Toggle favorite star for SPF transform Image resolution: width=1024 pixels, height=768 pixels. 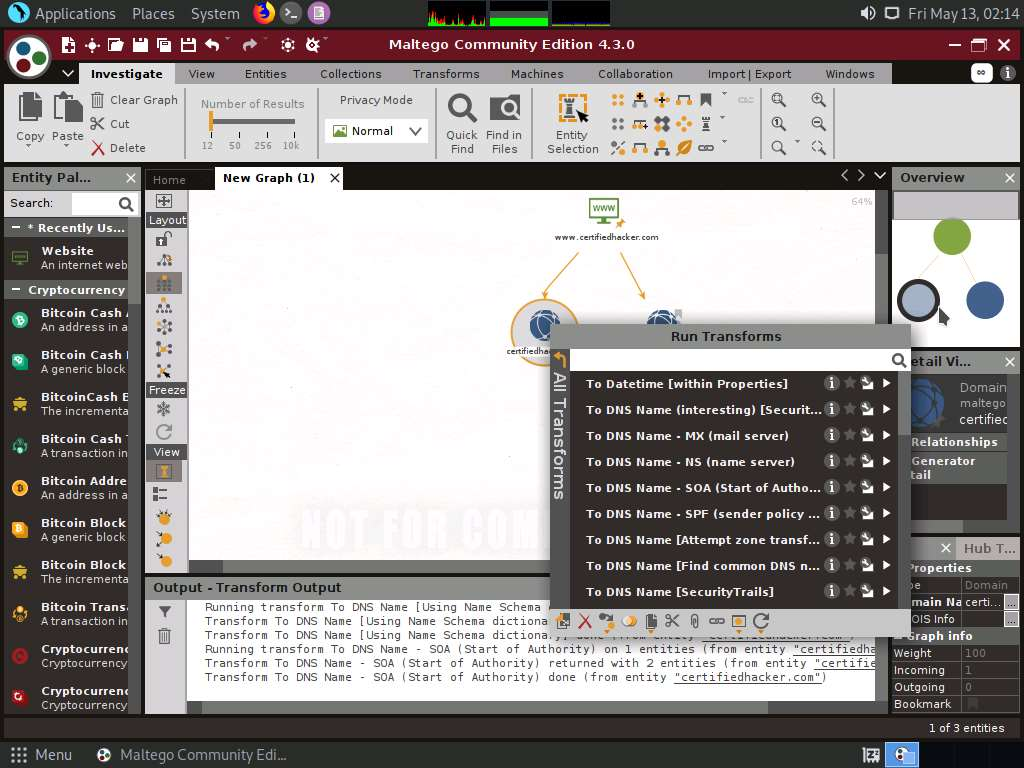click(850, 513)
